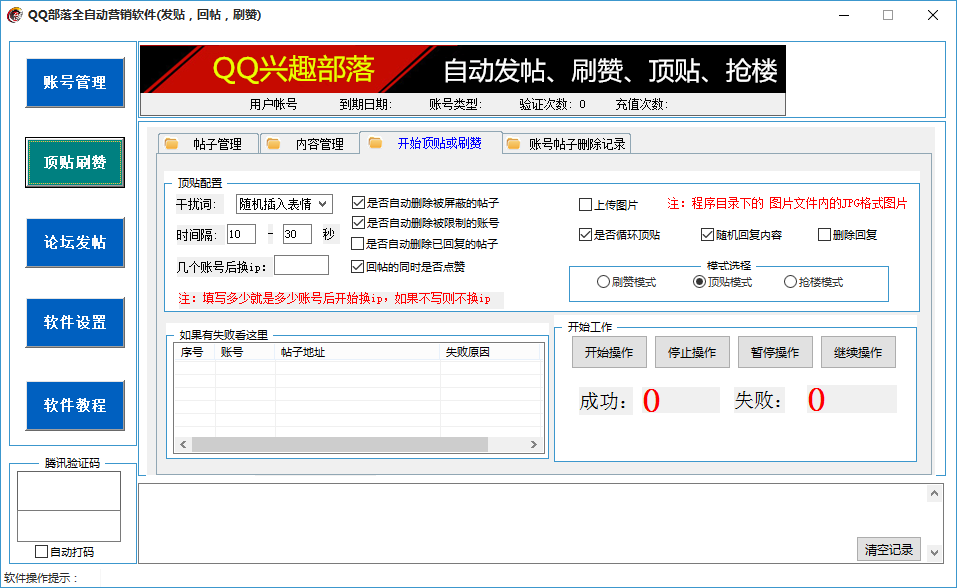Open the 软件教程 sidebar section
Viewport: 957px width, 588px height.
[75, 405]
